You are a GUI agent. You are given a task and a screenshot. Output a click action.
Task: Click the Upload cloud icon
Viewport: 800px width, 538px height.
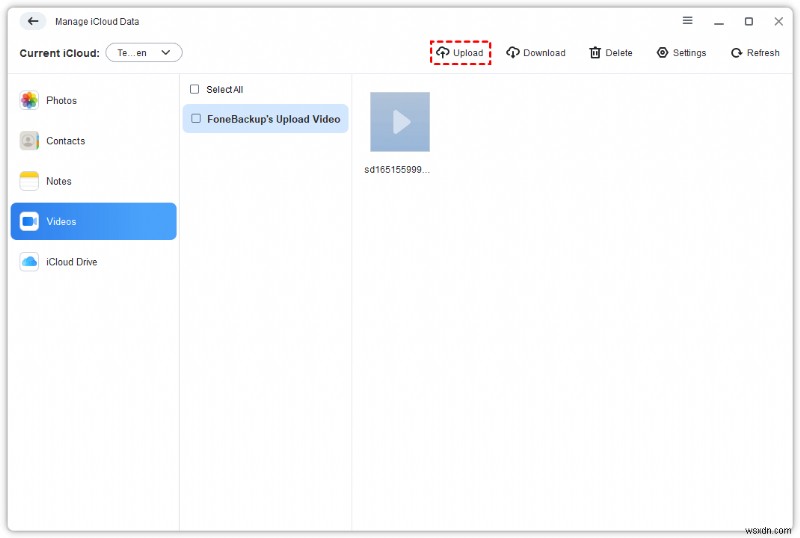click(442, 53)
